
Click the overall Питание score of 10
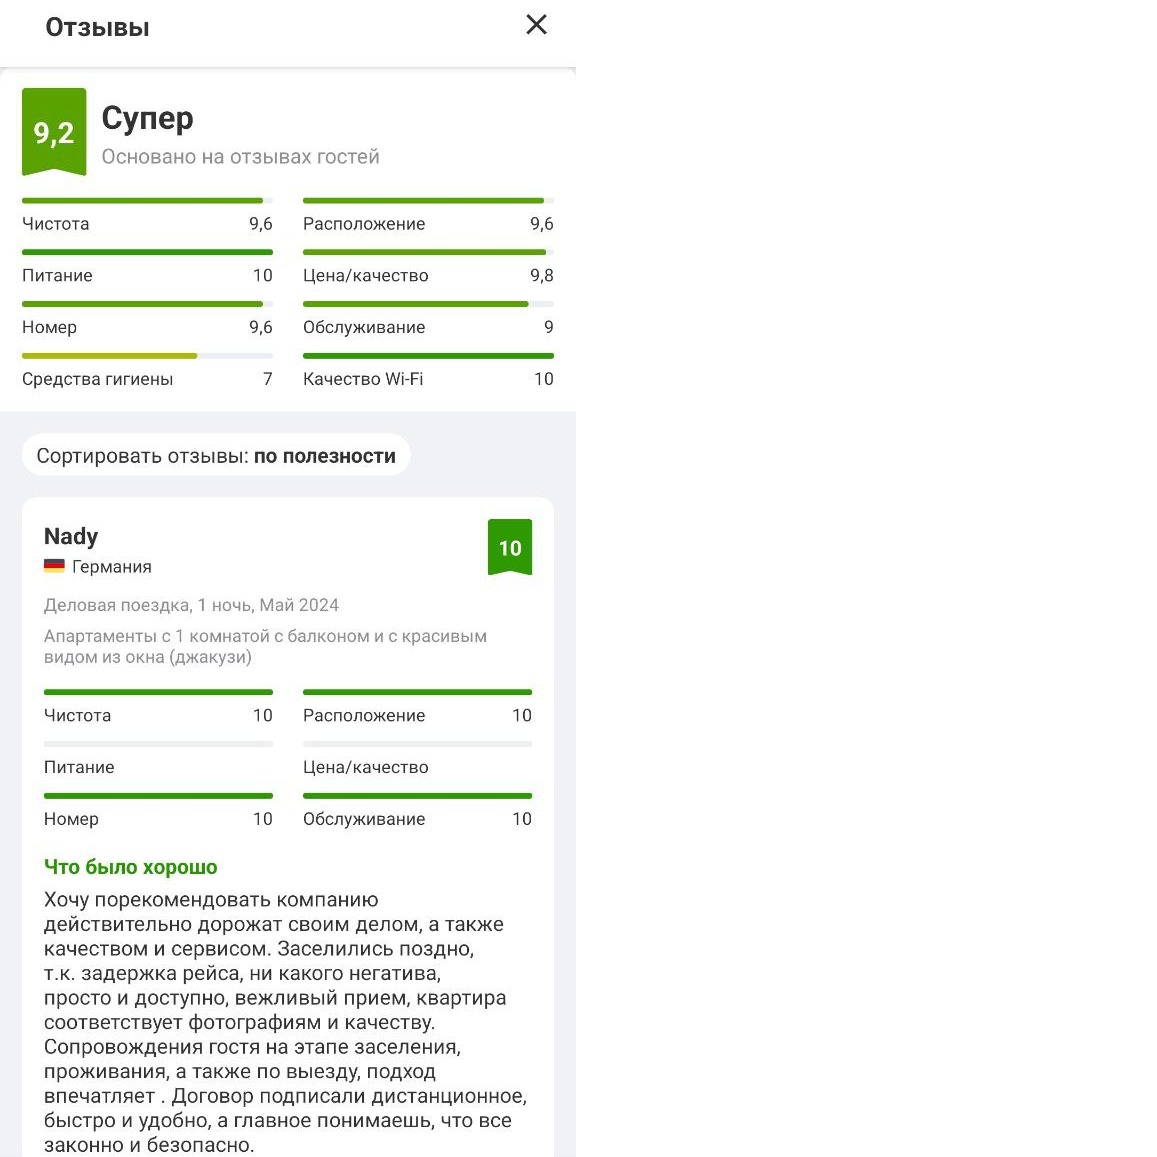click(262, 275)
